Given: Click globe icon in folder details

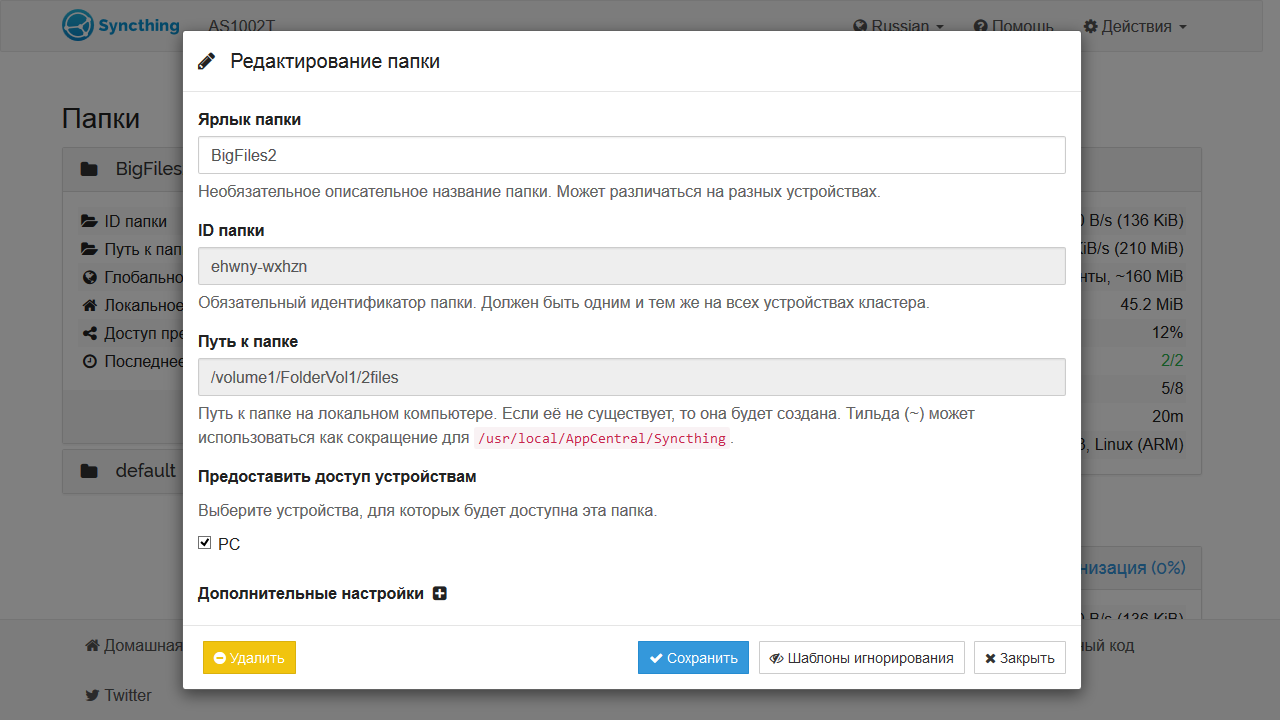Looking at the screenshot, I should tap(89, 277).
